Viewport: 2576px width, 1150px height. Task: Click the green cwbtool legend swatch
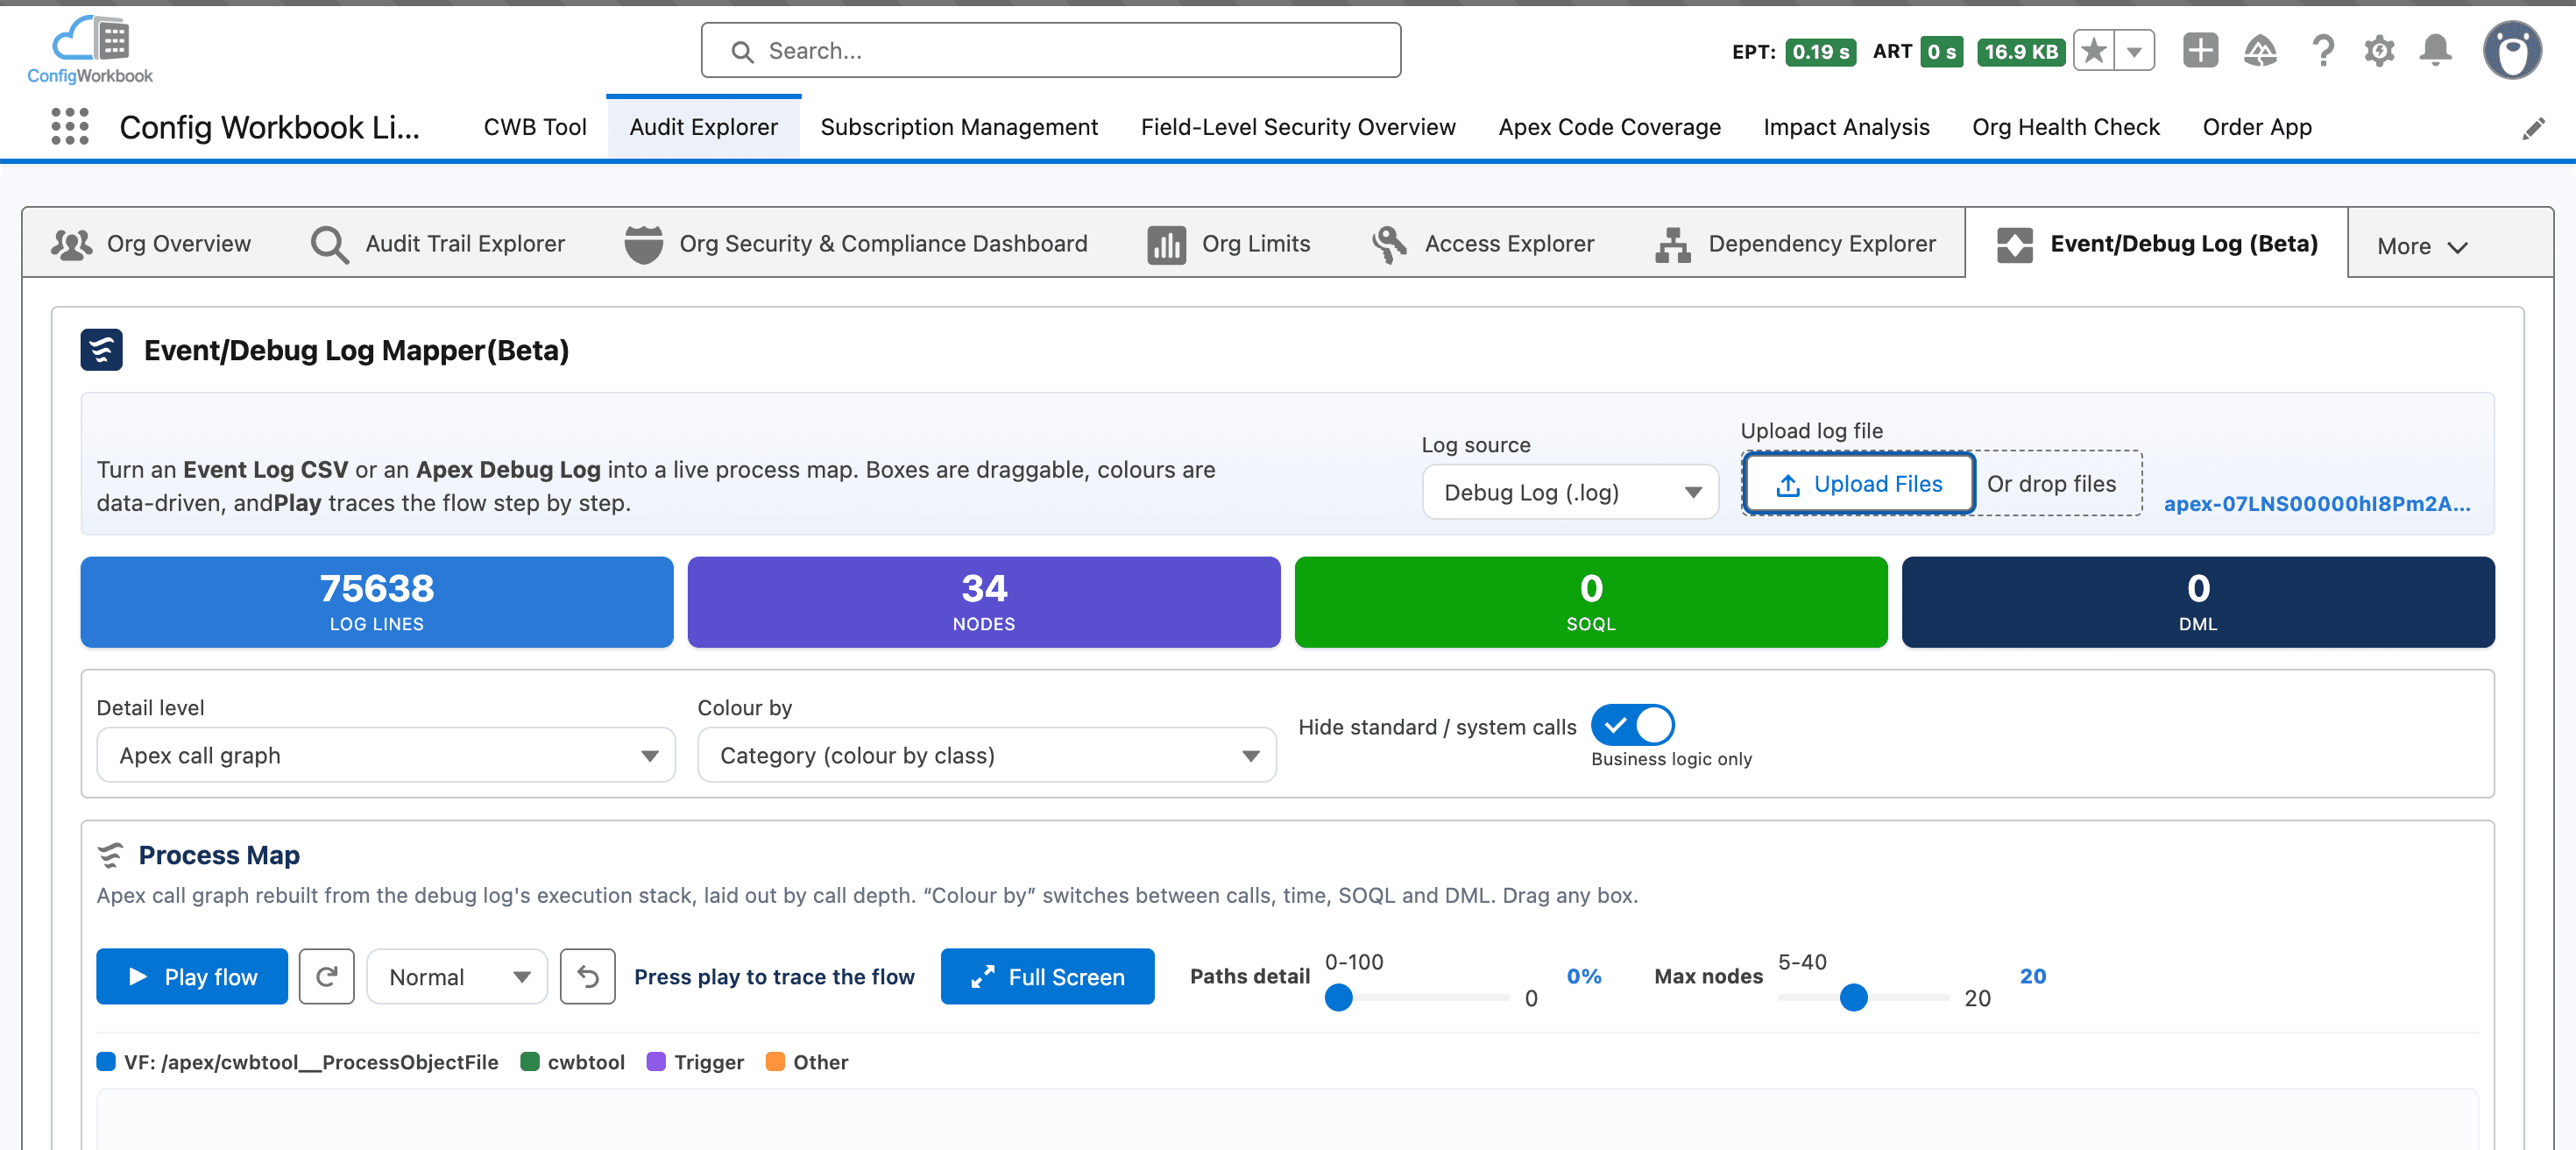coord(530,1061)
